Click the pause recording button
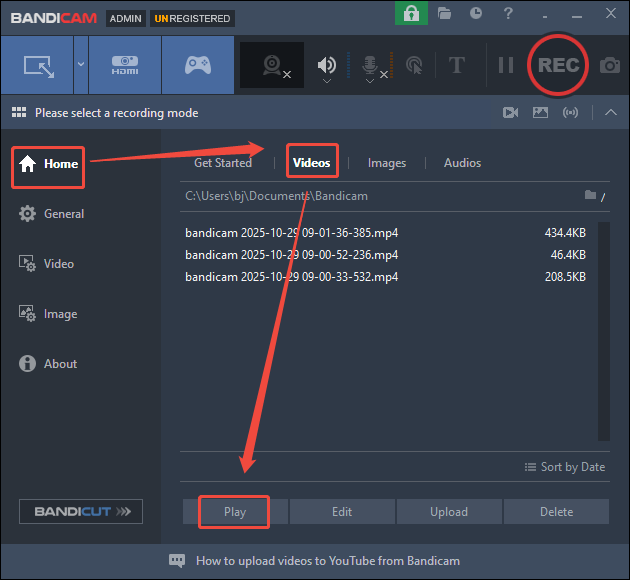This screenshot has height=580, width=630. (506, 65)
